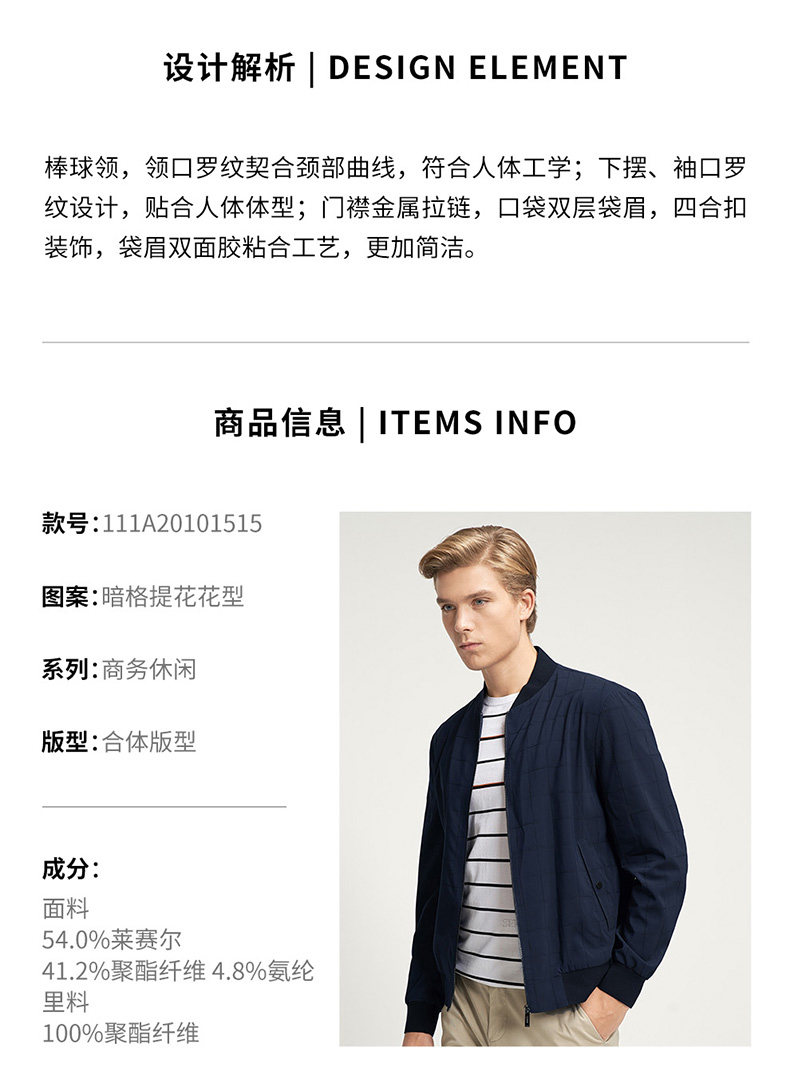
Task: Click the pattern value 暗格提花花型
Action: [173, 596]
